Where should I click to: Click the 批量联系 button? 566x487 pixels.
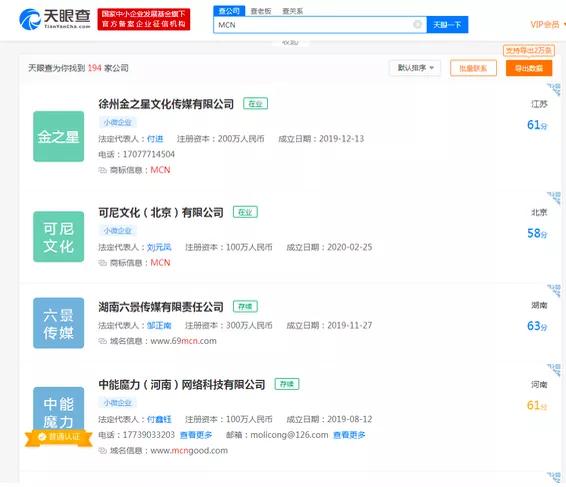tap(473, 68)
